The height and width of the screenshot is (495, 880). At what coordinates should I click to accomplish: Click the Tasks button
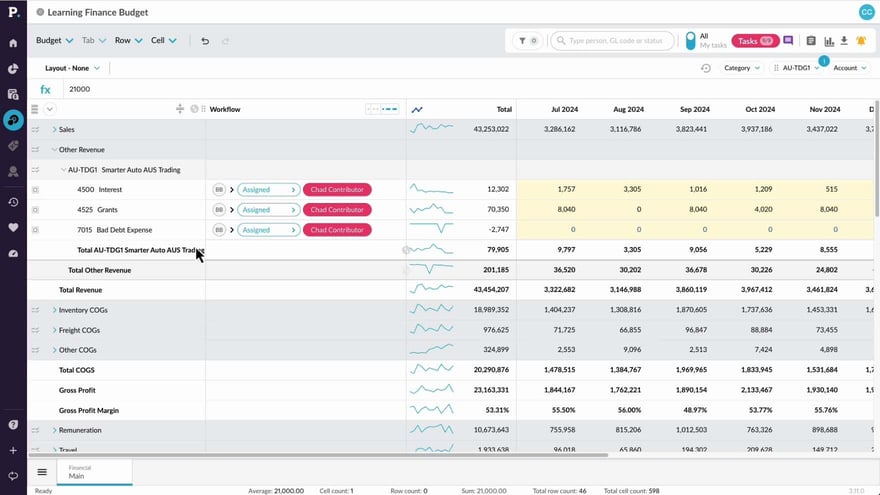point(755,41)
